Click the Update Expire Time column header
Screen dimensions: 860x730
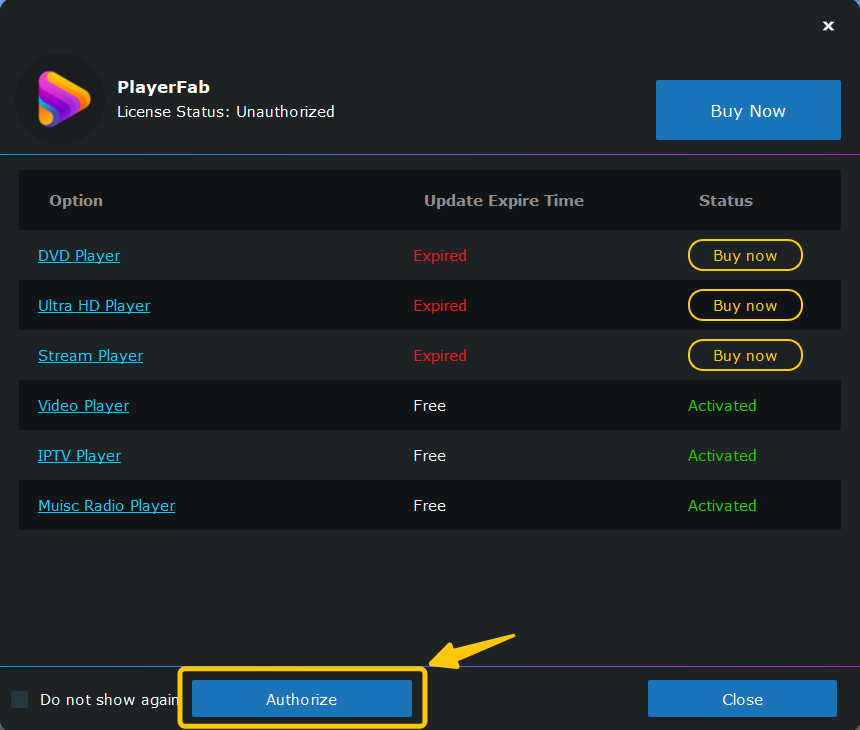(x=503, y=201)
